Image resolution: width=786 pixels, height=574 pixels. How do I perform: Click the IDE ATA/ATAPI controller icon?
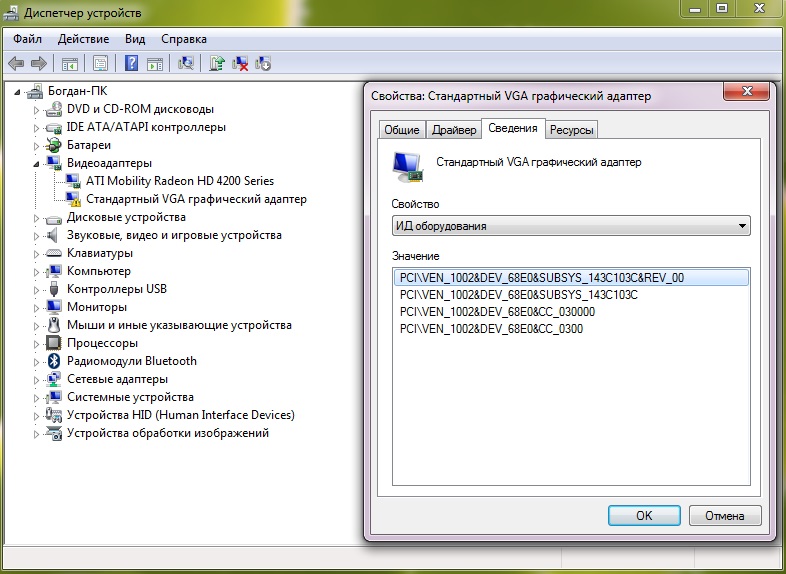(54, 127)
